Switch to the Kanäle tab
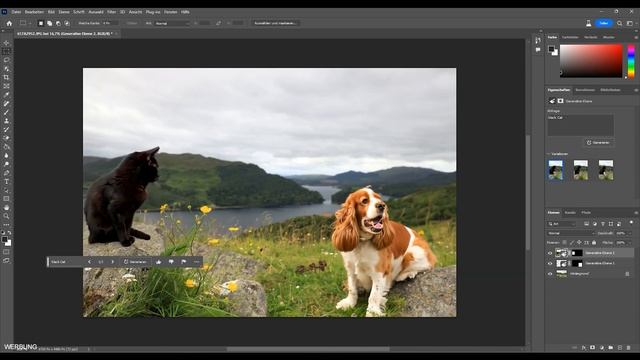This screenshot has height=360, width=640. tap(570, 213)
